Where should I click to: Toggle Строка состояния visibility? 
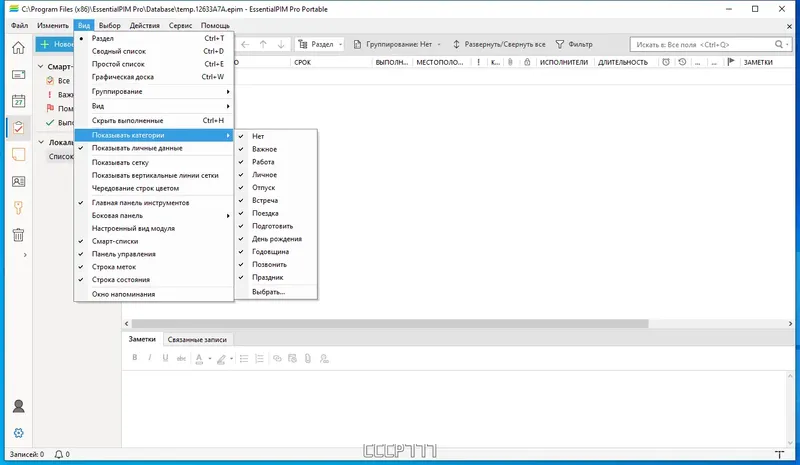[x=154, y=280]
